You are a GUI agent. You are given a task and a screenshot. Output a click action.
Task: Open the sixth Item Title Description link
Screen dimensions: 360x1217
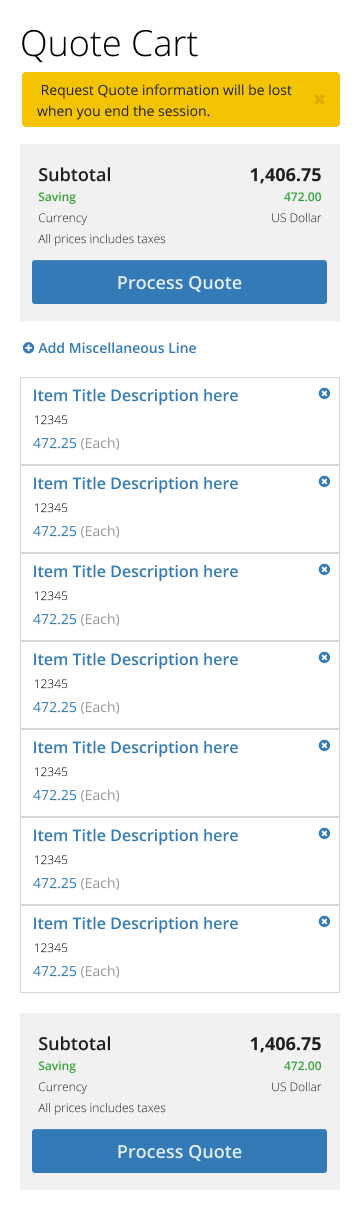(x=135, y=836)
